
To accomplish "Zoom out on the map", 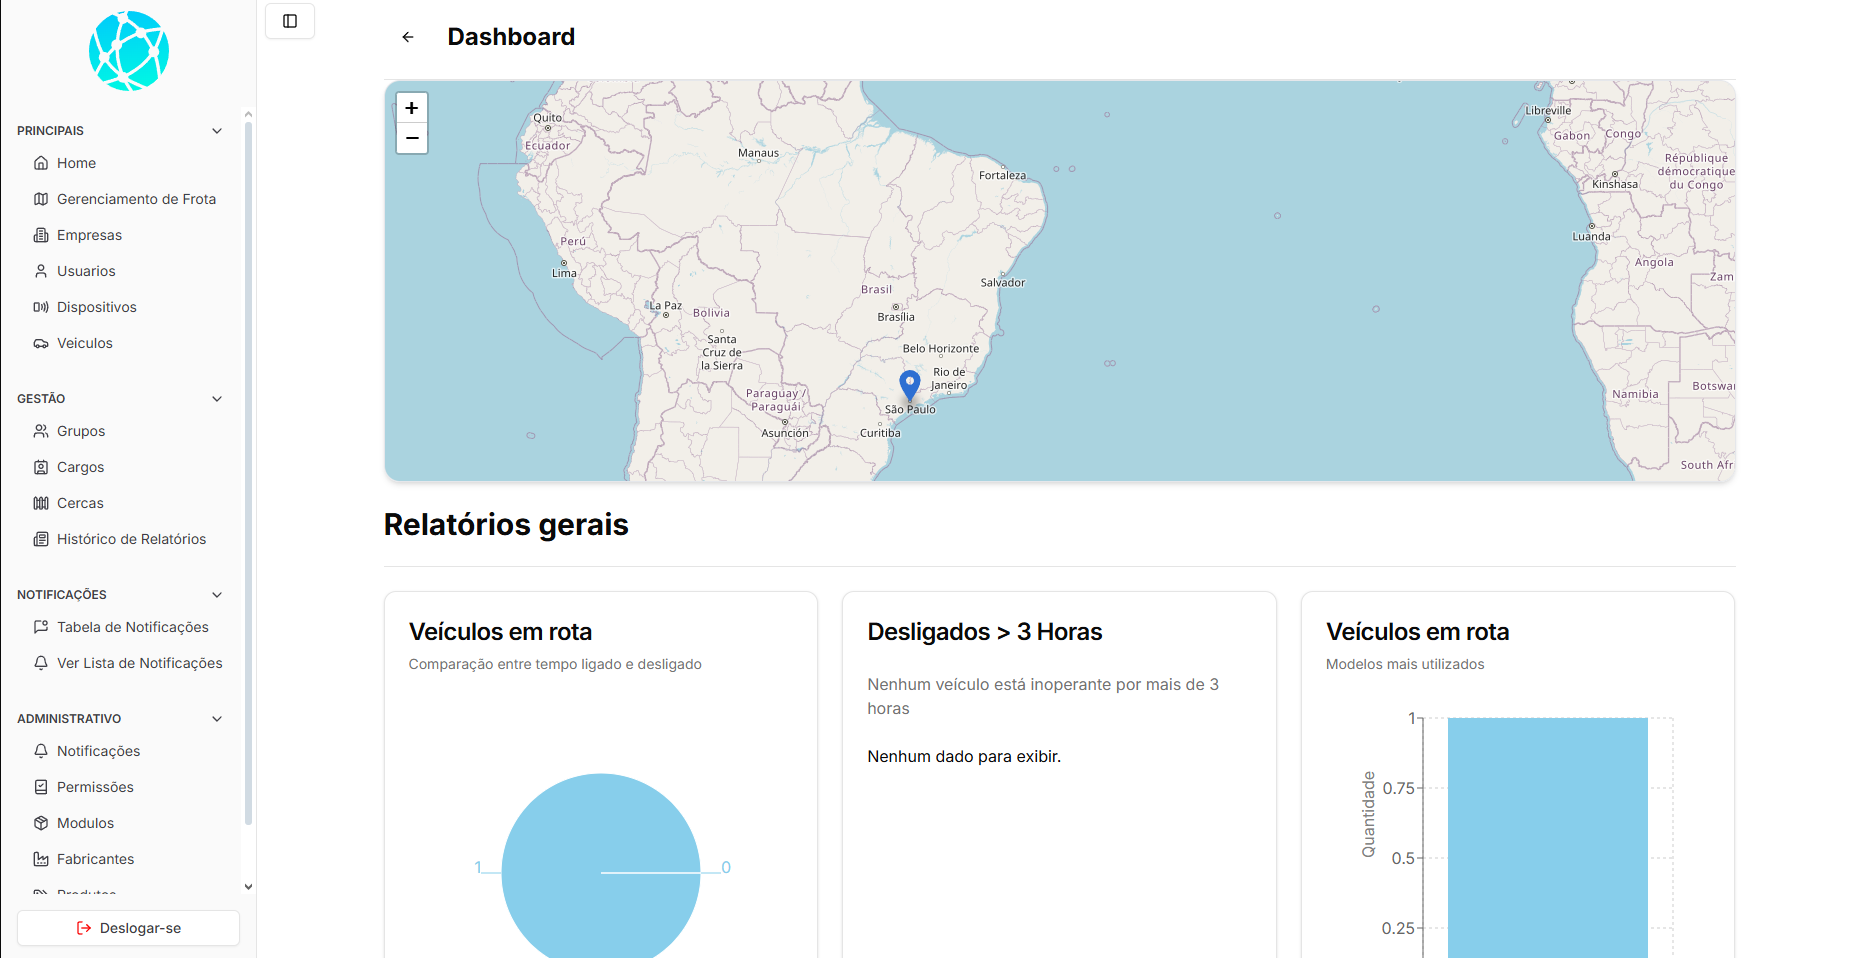I will tap(412, 138).
